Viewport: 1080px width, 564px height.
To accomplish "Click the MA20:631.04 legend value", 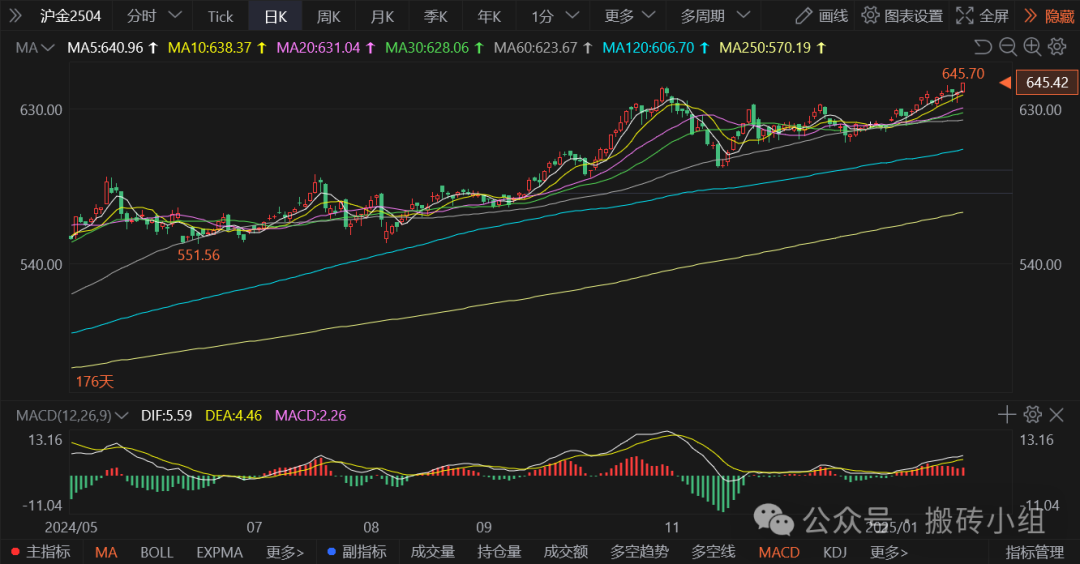I will pyautogui.click(x=318, y=48).
